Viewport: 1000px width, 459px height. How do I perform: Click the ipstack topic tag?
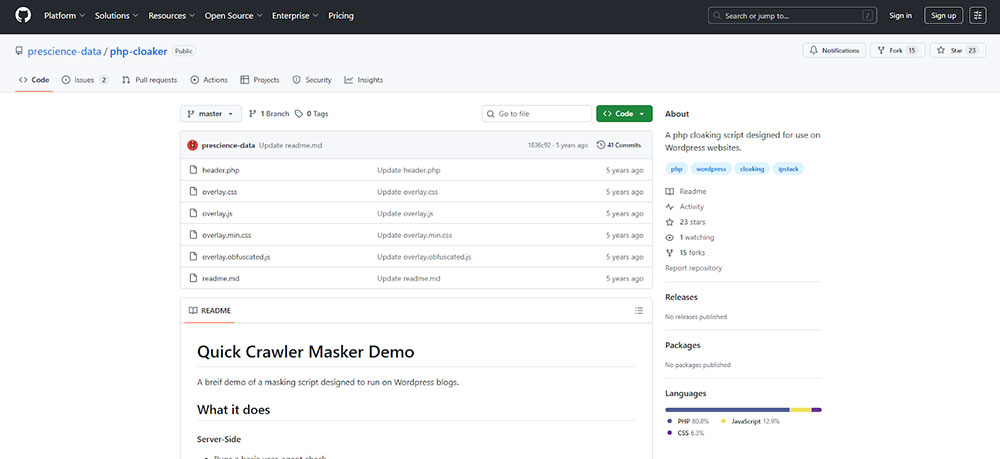tap(789, 169)
